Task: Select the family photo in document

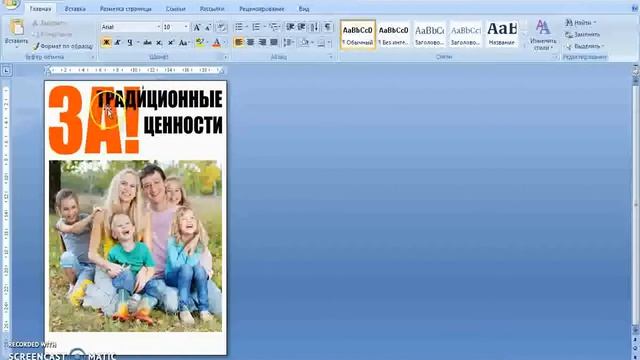Action: [x=136, y=246]
